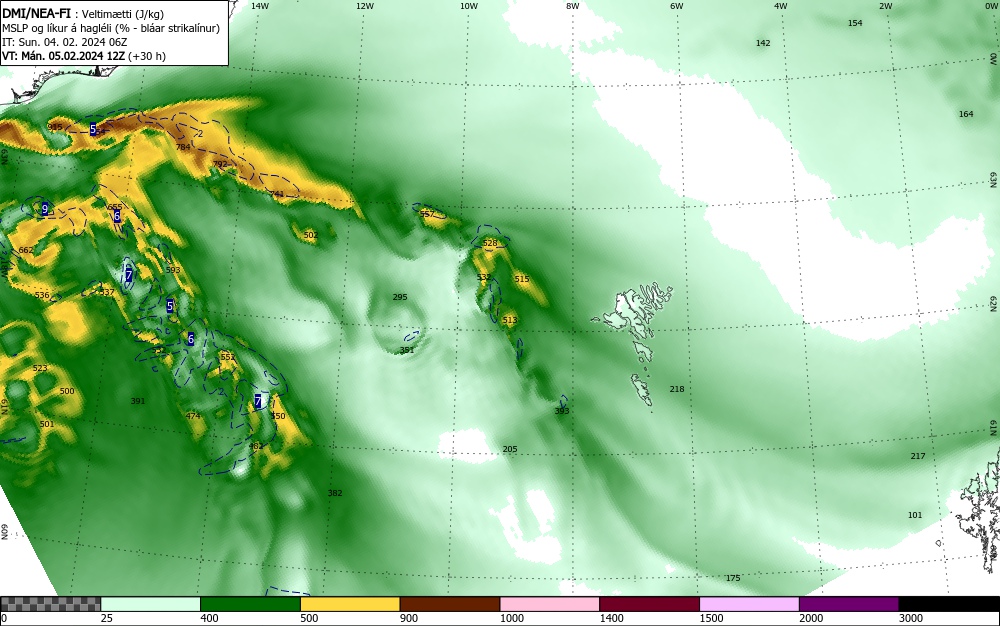Click the map value 474

pos(193,416)
